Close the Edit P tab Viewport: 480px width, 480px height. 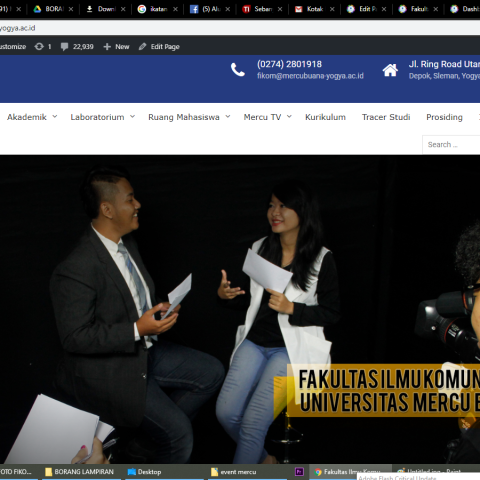coord(384,9)
